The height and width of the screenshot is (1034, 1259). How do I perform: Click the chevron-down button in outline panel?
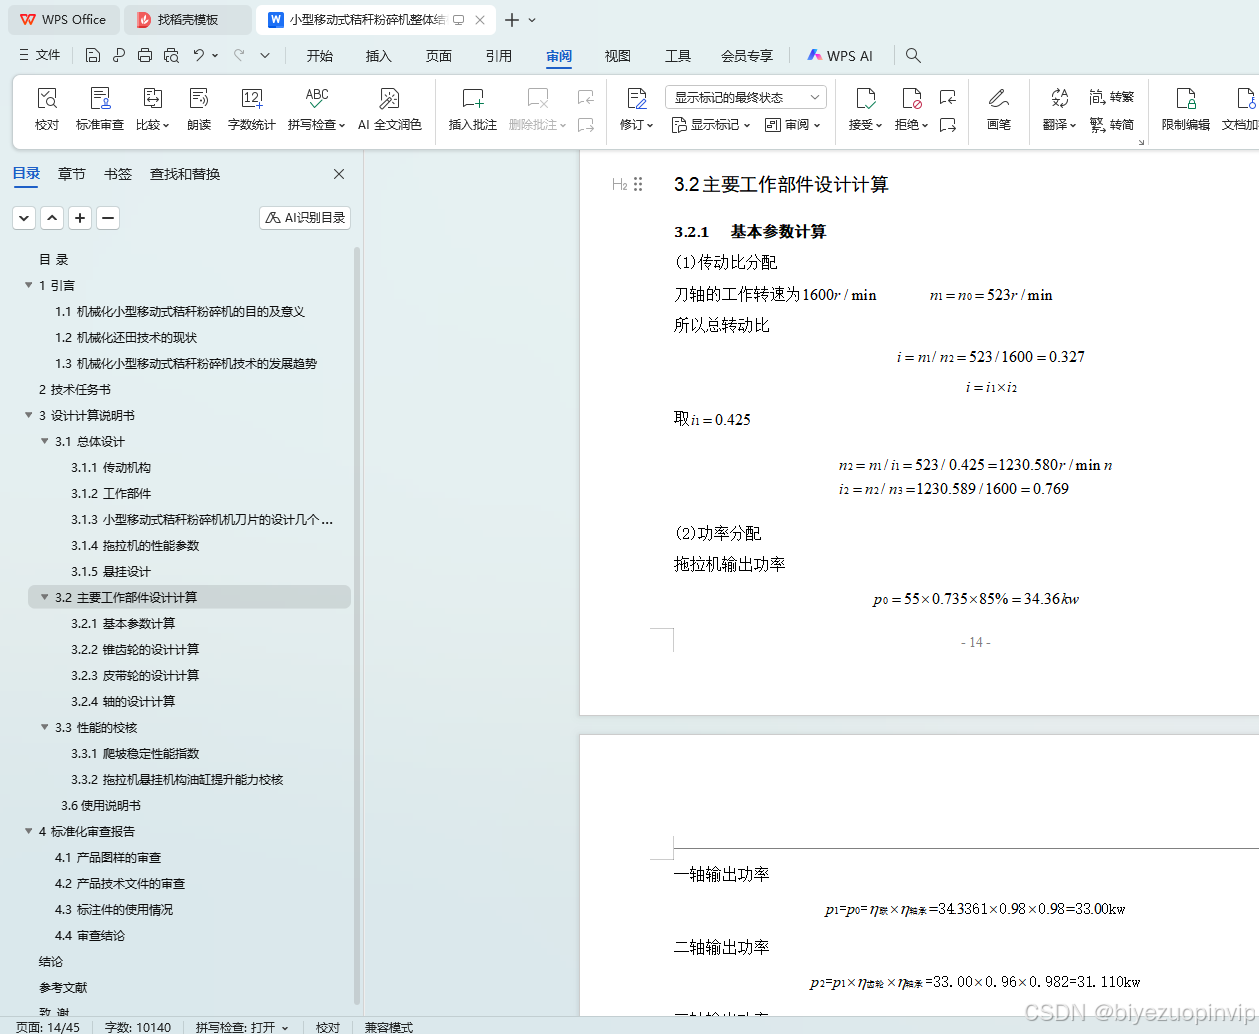click(24, 217)
